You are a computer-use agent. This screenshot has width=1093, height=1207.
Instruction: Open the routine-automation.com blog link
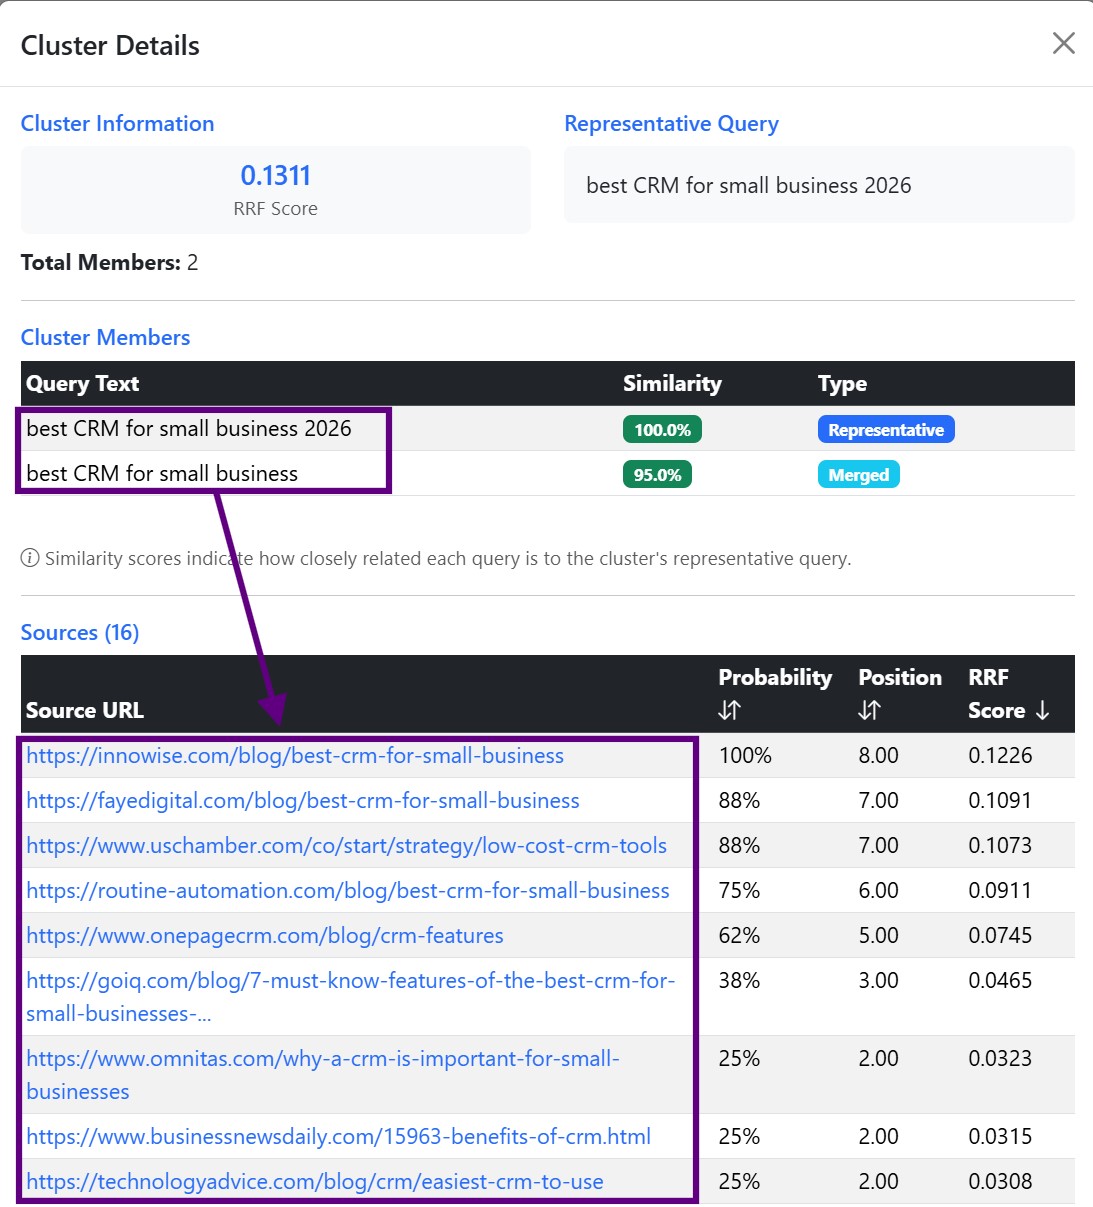348,891
